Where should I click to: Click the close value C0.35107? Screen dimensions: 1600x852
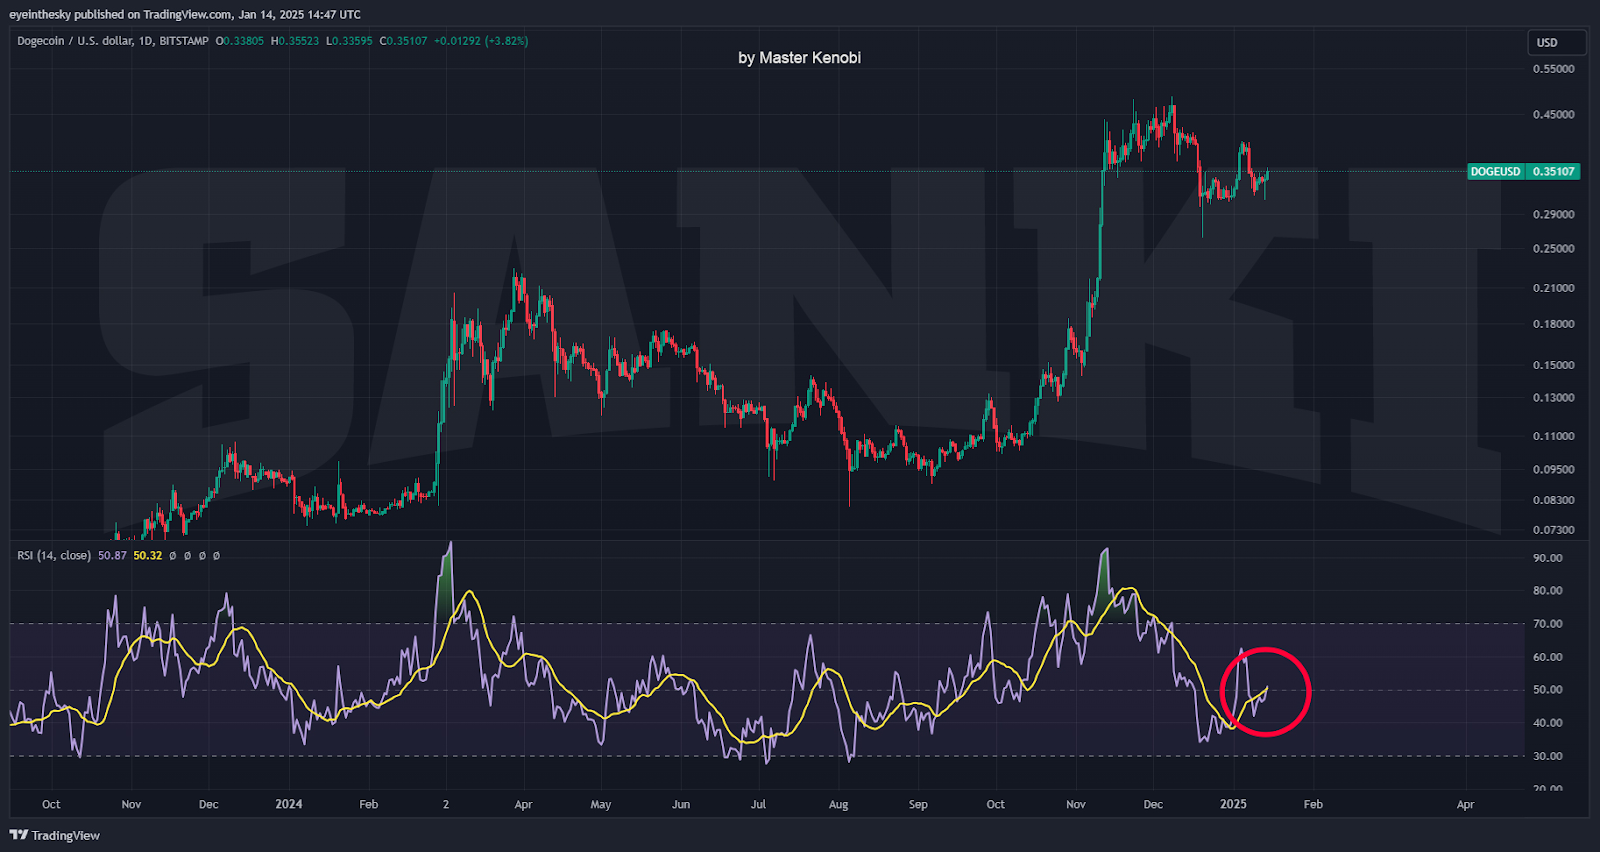coord(403,41)
